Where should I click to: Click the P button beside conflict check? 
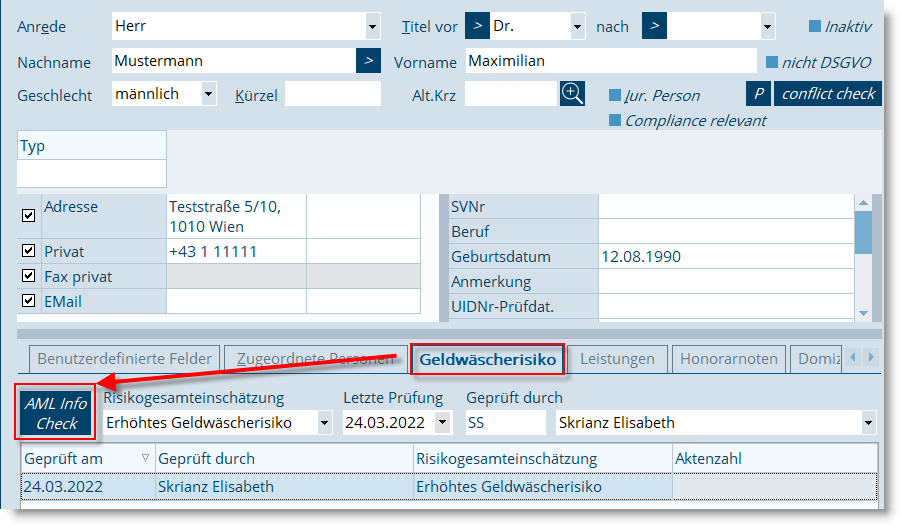click(758, 94)
